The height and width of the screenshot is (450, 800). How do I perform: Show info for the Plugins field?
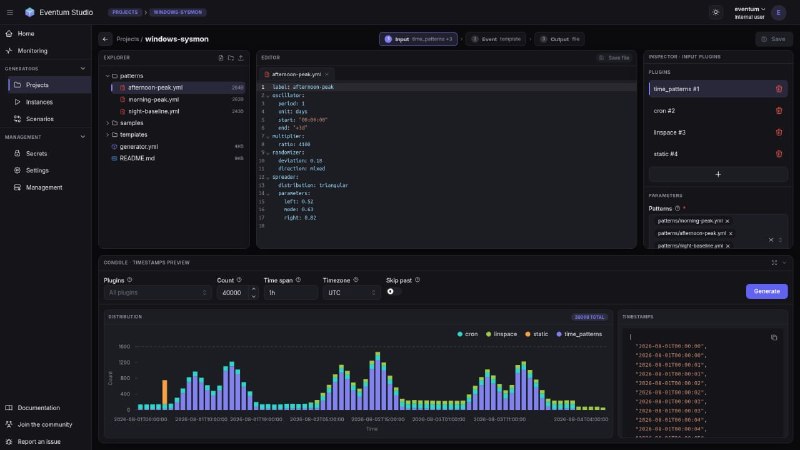(x=130, y=280)
